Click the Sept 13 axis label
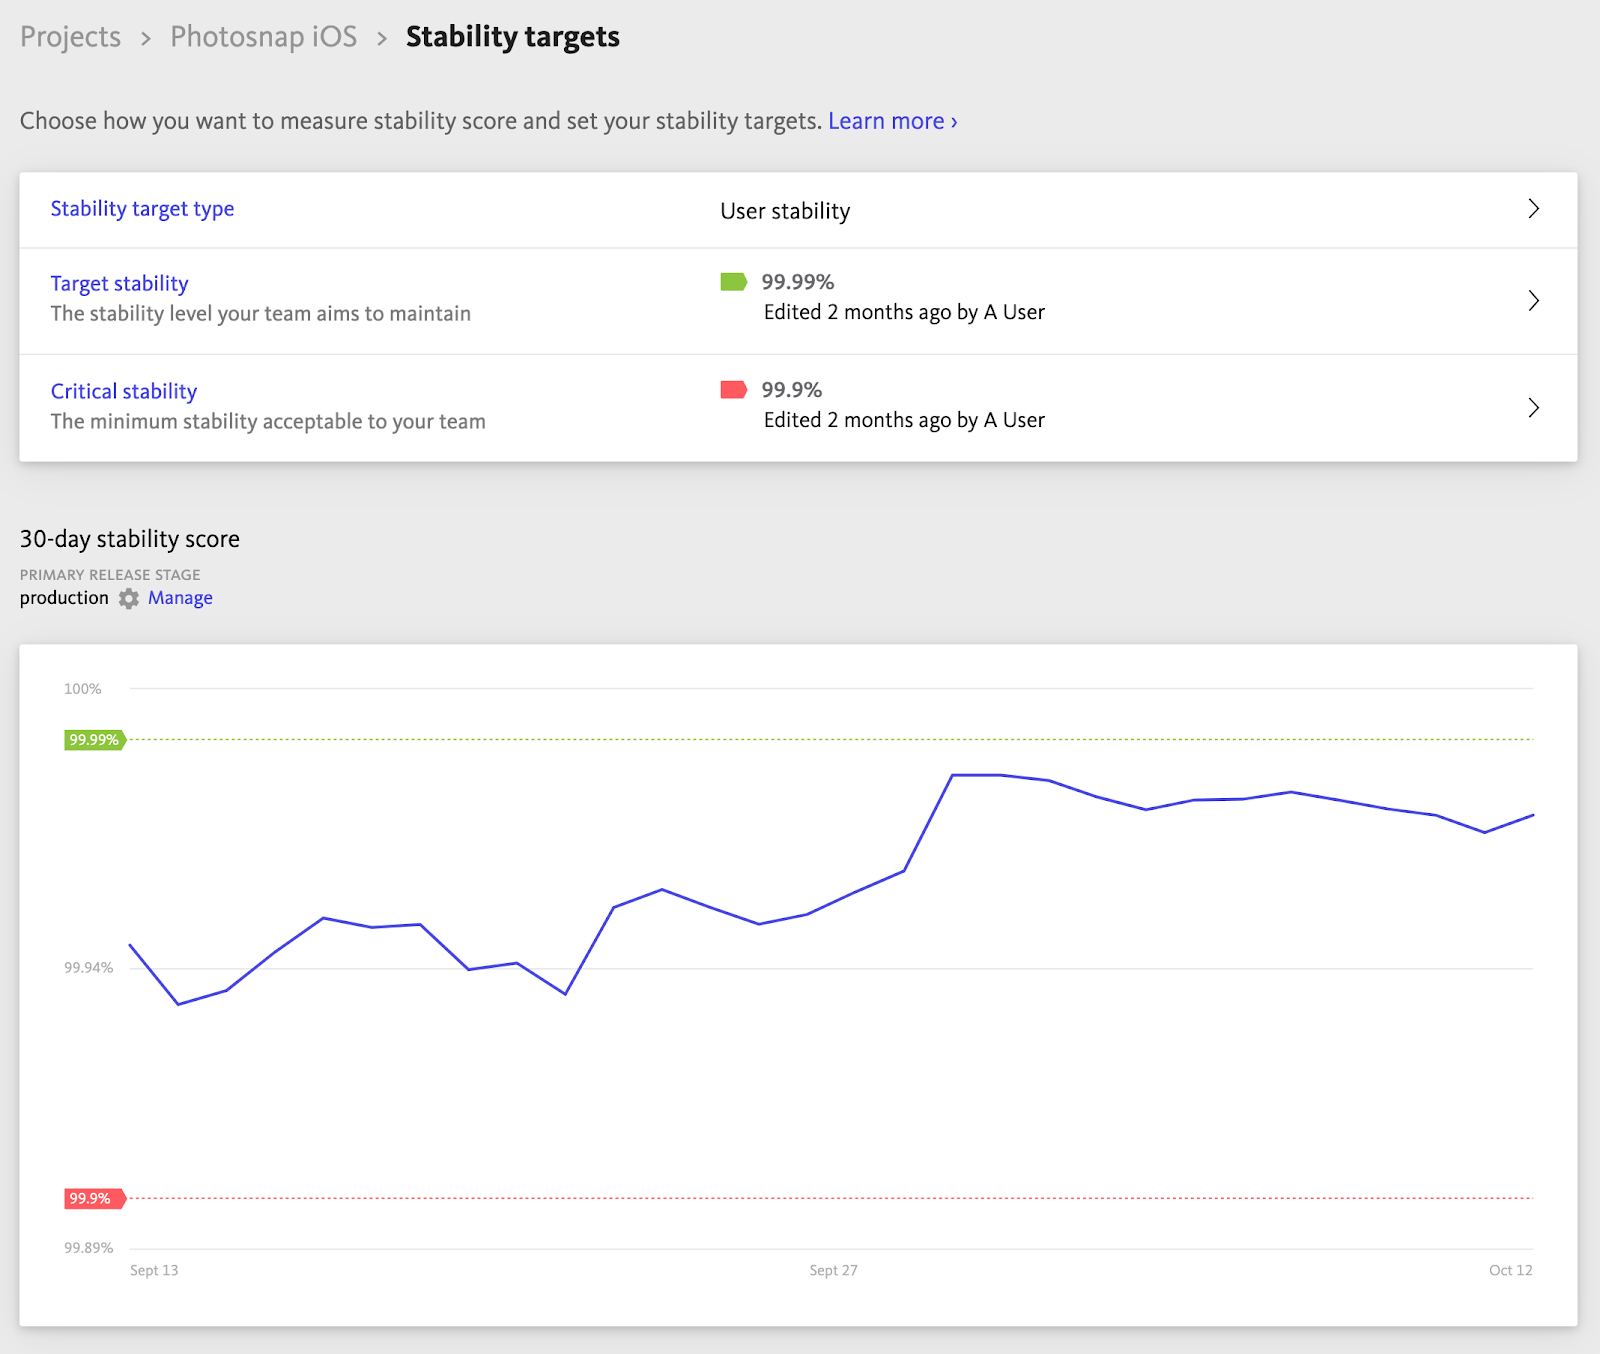 (x=154, y=1270)
